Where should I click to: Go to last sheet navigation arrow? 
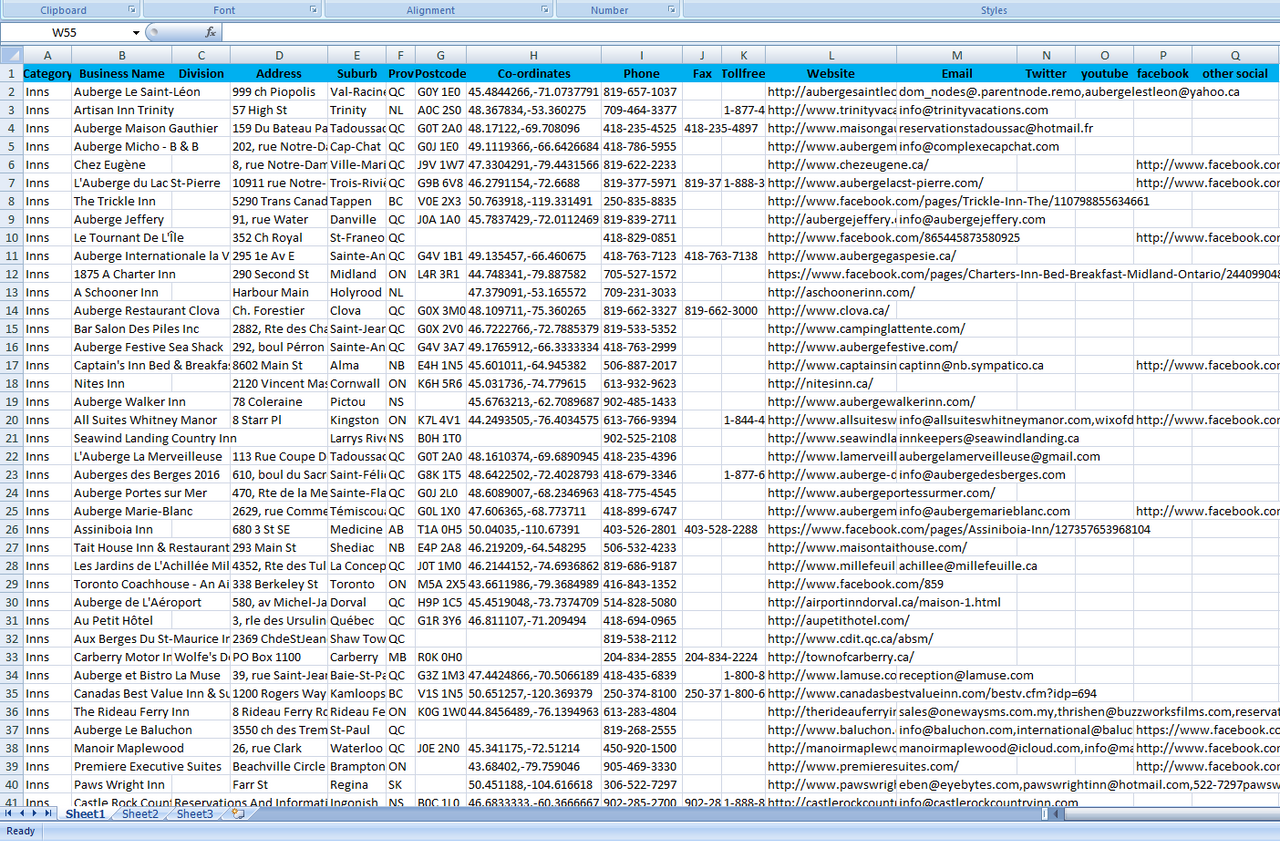[48, 814]
